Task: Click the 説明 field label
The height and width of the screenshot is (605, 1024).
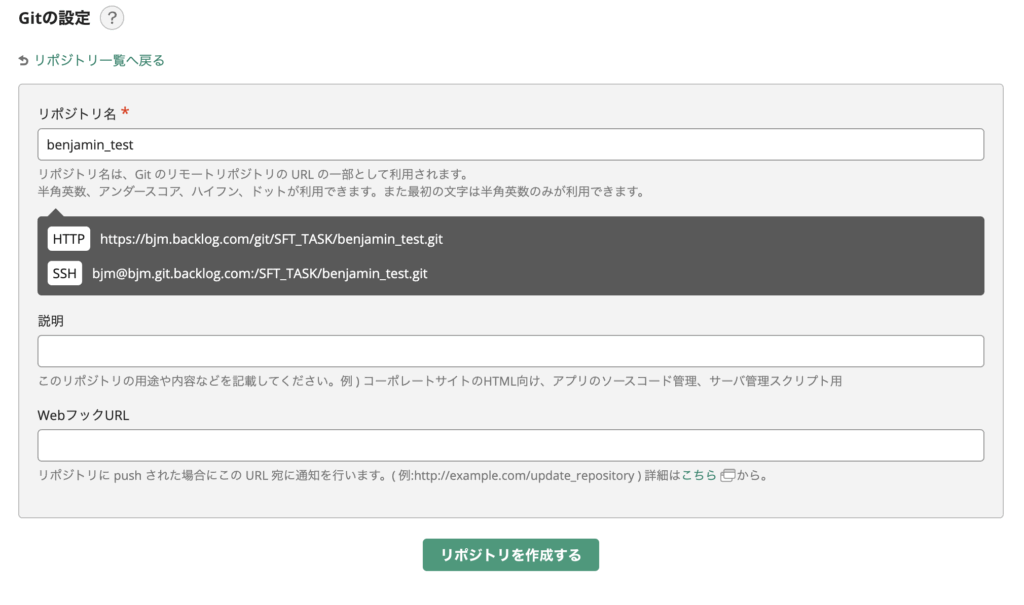Action: click(x=51, y=321)
